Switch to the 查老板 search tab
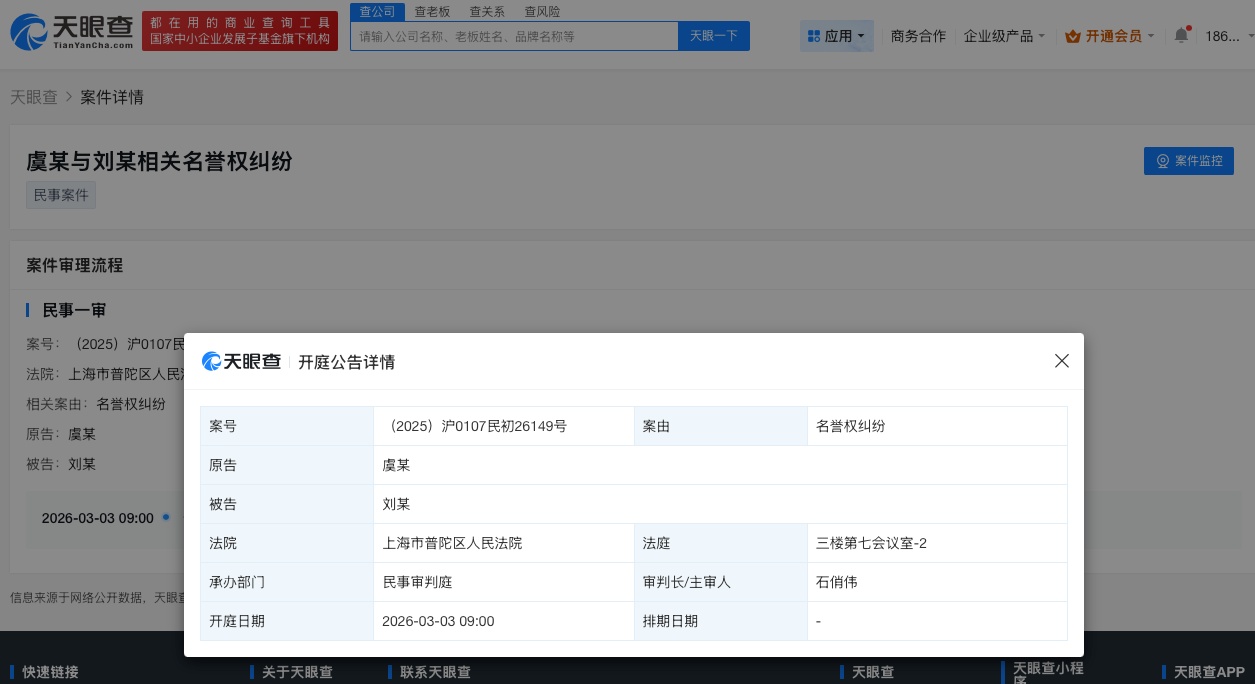This screenshot has width=1255, height=684. tap(432, 11)
